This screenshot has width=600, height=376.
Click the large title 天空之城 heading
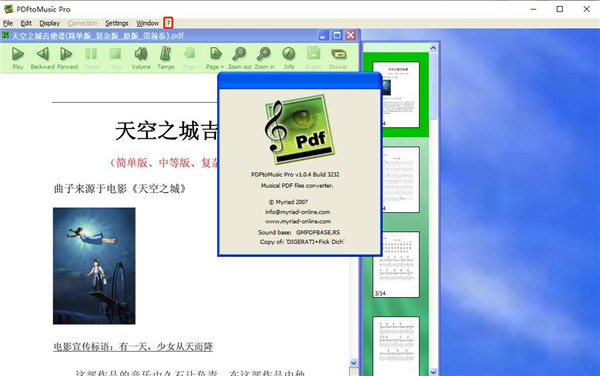(166, 130)
